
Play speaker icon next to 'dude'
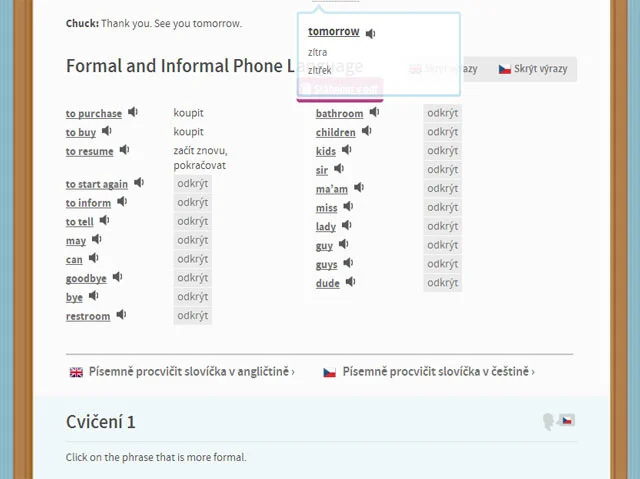click(351, 282)
